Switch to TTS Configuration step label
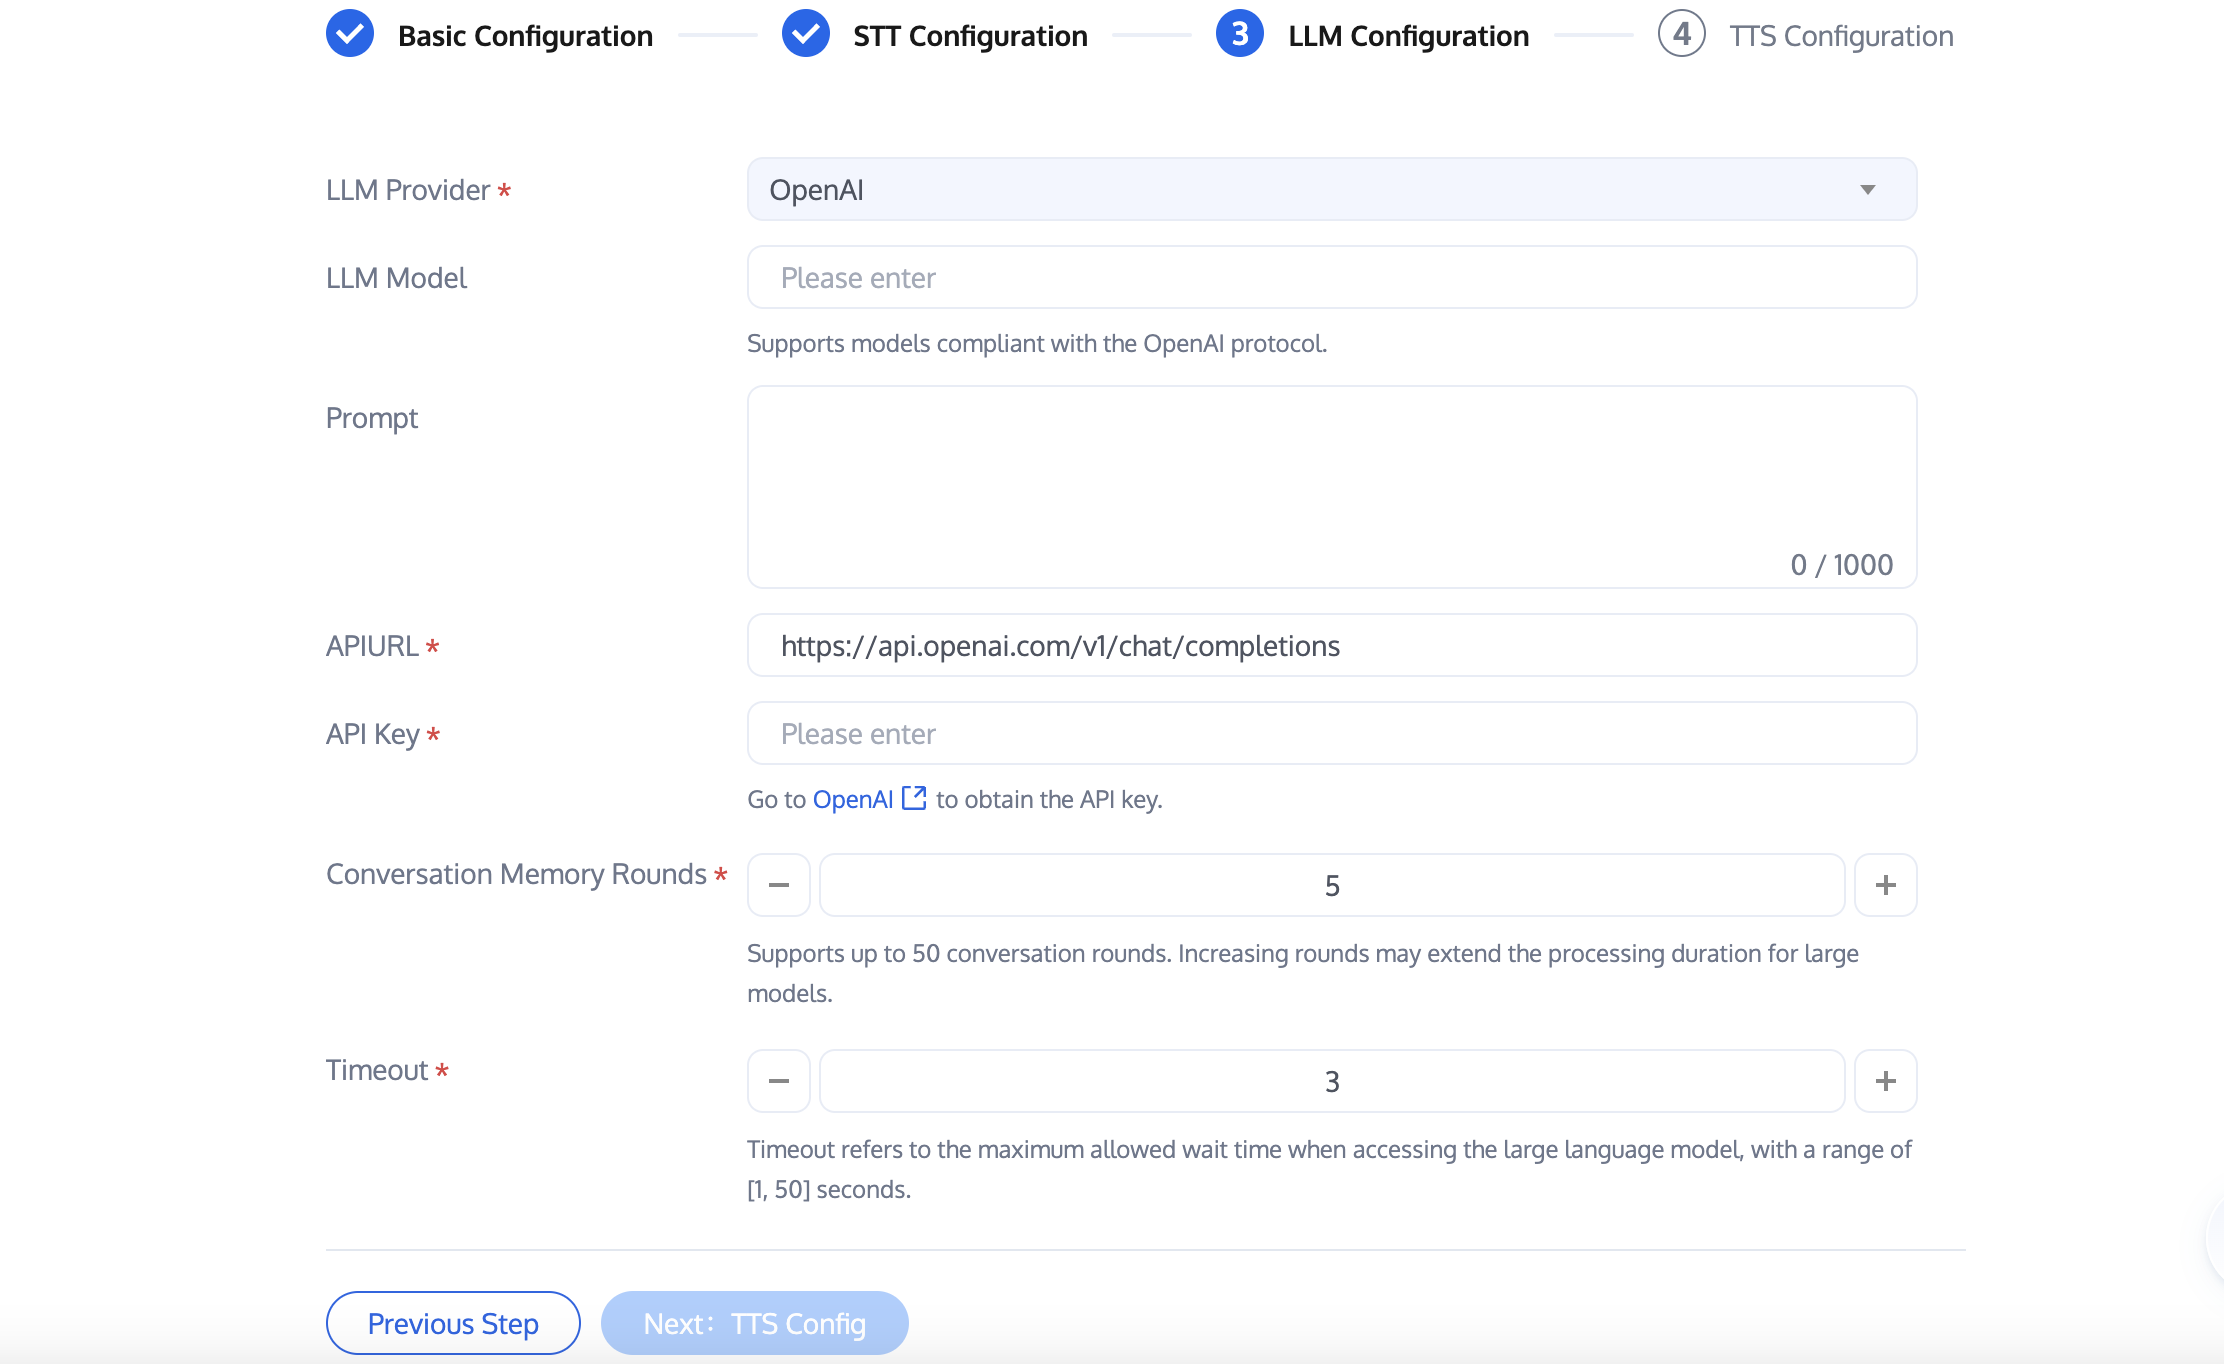Viewport: 2224px width, 1364px height. pos(1841,36)
